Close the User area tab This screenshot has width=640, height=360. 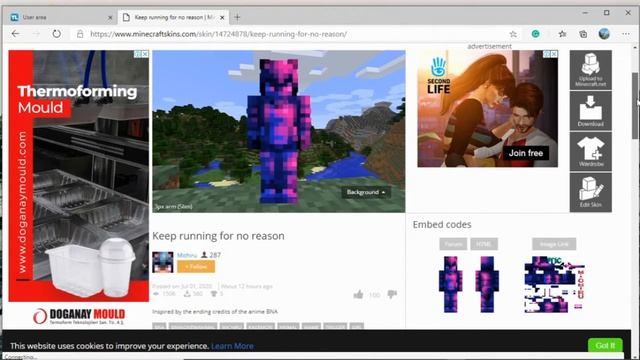[x=110, y=18]
